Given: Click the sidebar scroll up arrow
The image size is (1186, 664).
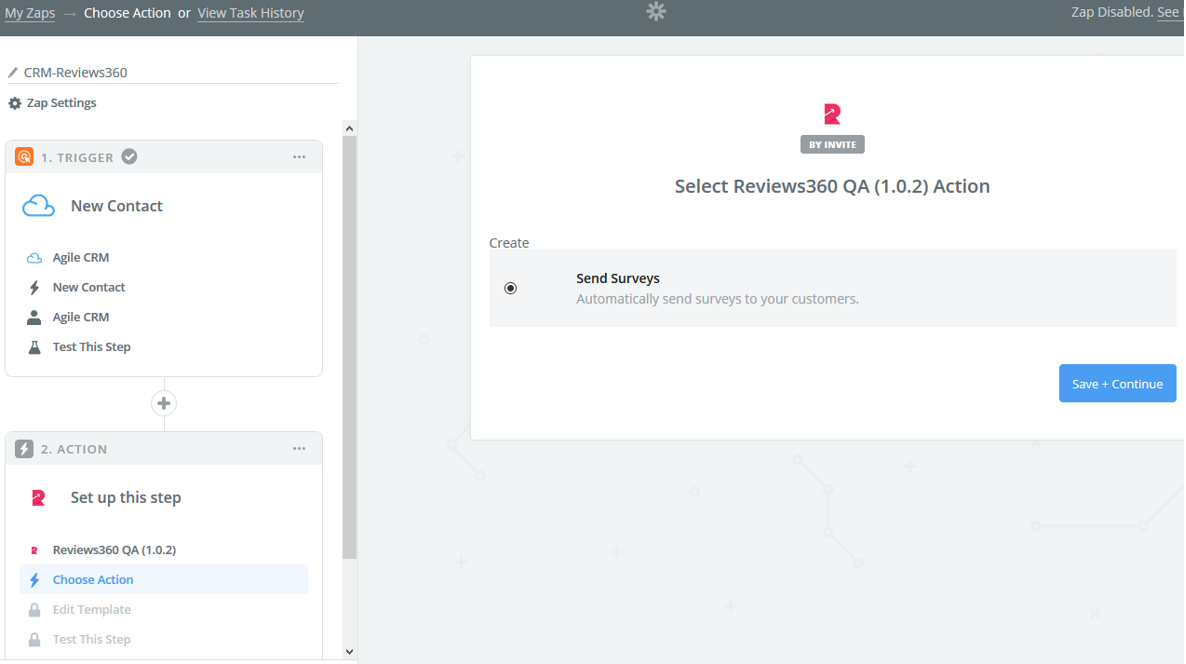Looking at the screenshot, I should tap(349, 129).
